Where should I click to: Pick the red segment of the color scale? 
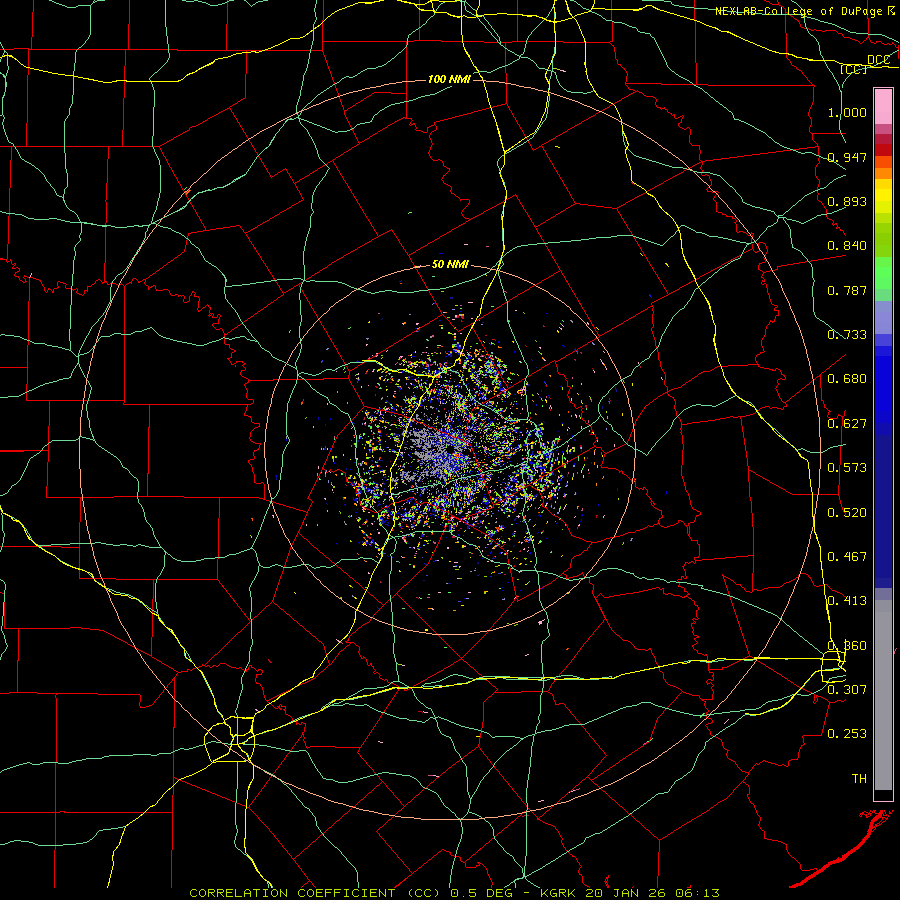click(x=883, y=150)
